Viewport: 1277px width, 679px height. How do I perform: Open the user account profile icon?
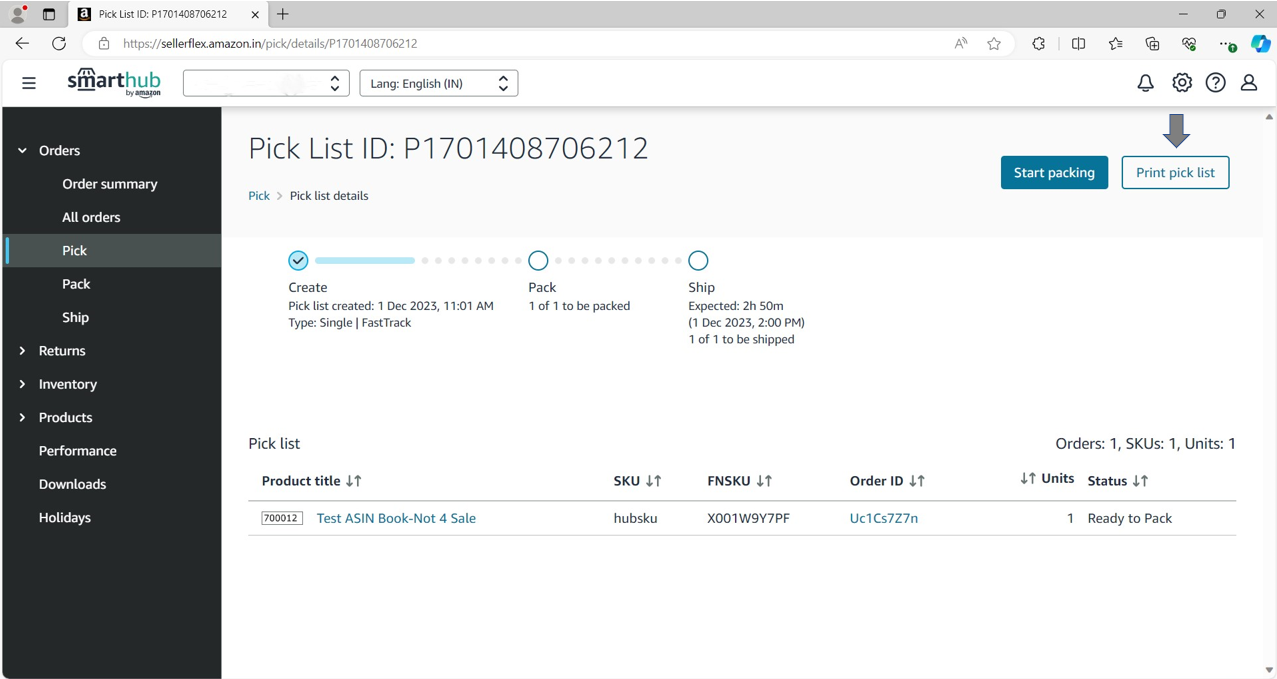[1249, 83]
